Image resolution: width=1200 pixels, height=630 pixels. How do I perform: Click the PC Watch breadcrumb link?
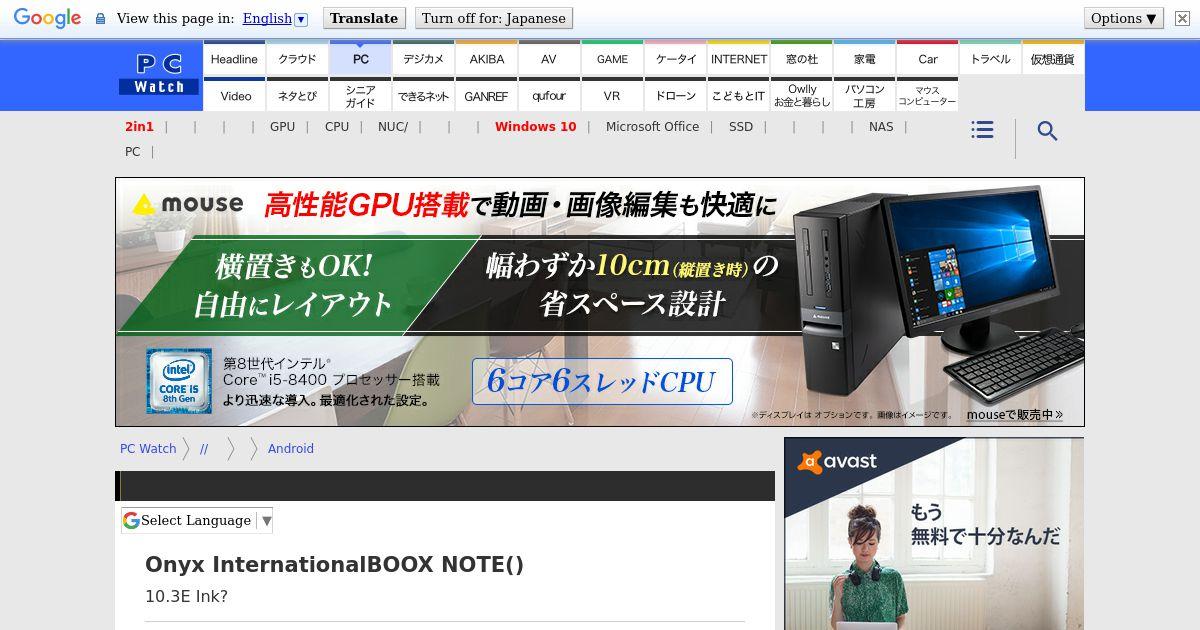(148, 449)
